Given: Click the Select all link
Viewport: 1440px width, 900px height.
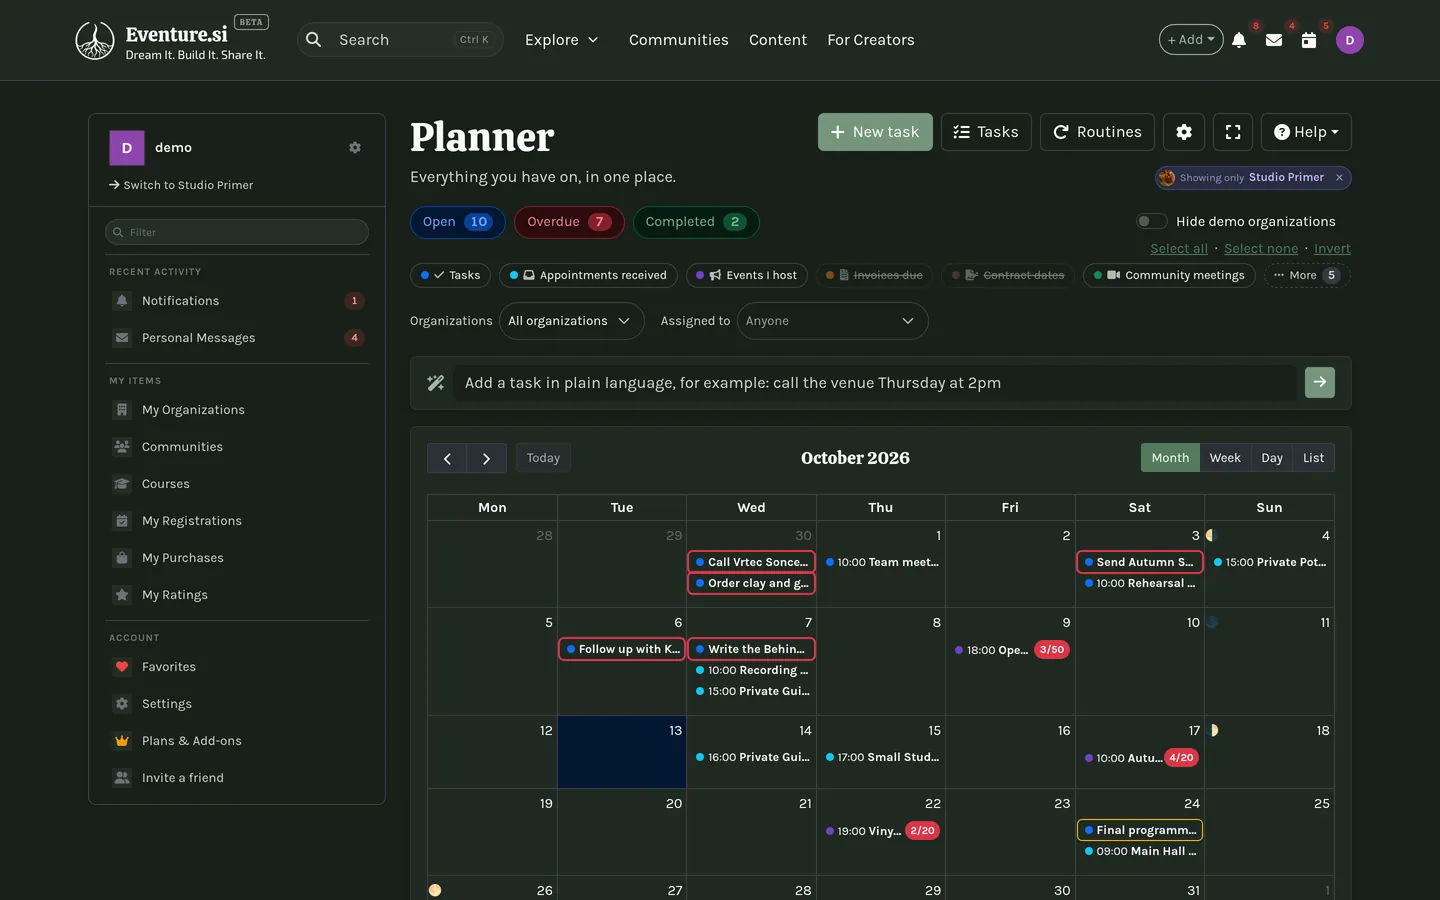Looking at the screenshot, I should point(1179,249).
